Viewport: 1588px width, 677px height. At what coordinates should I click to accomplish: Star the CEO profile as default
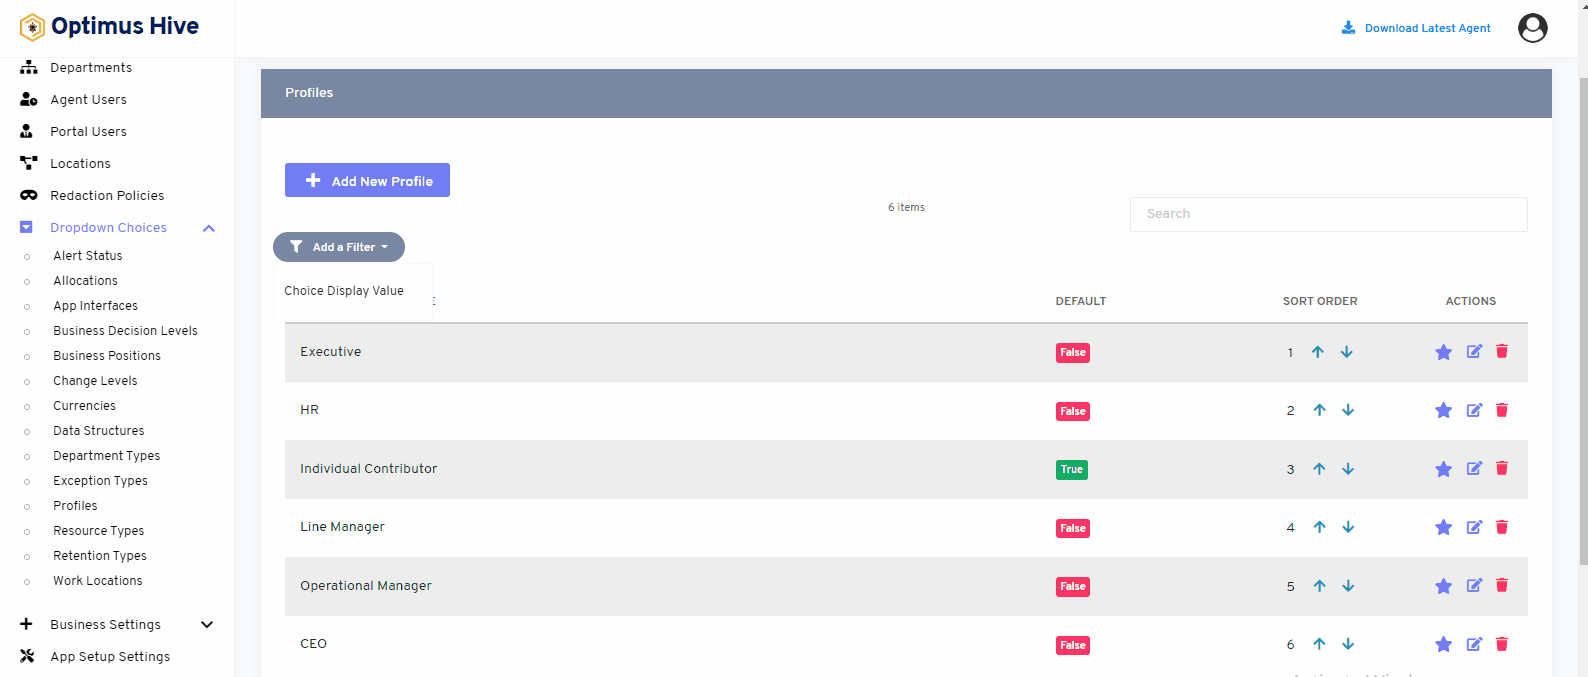[x=1443, y=645]
